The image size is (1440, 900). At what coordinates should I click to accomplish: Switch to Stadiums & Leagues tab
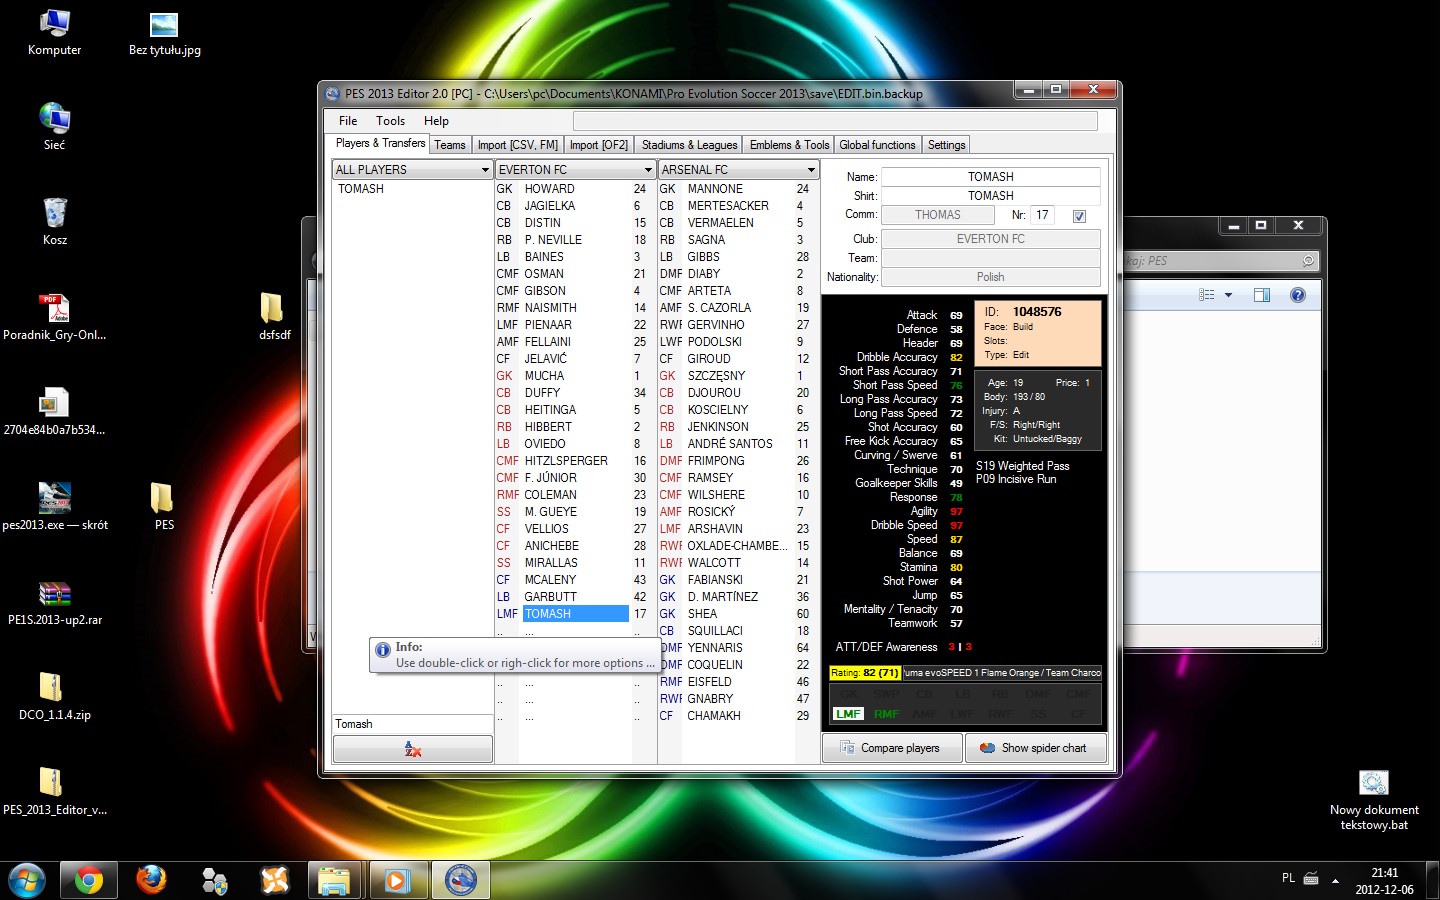(x=689, y=145)
